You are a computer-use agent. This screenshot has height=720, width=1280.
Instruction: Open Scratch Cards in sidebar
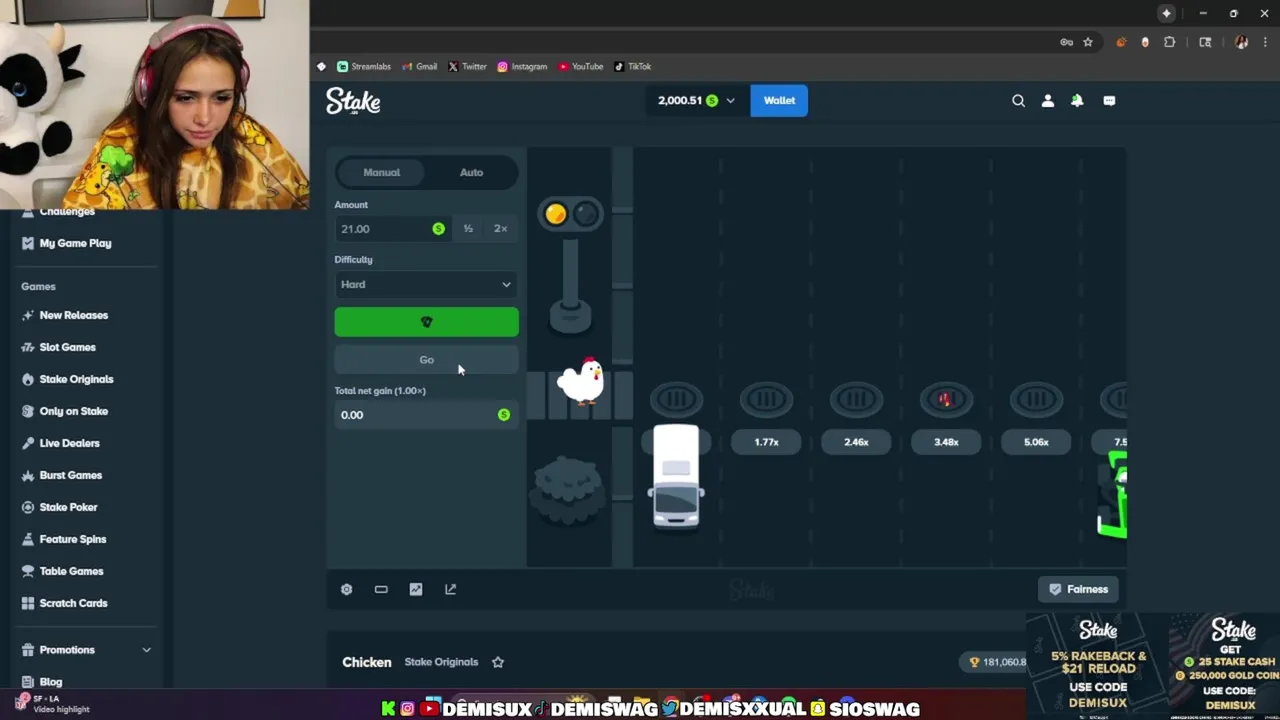[x=64, y=603]
